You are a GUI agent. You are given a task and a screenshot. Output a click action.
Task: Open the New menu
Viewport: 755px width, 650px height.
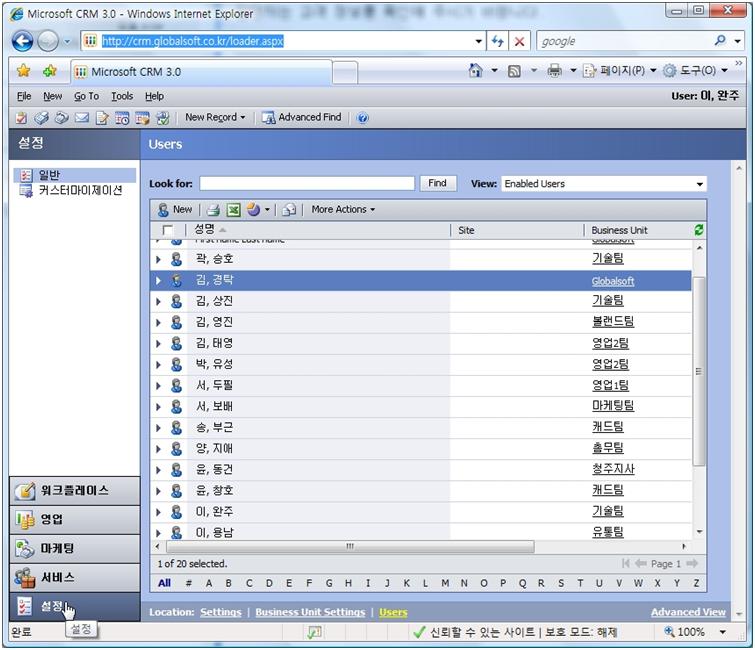coord(52,96)
